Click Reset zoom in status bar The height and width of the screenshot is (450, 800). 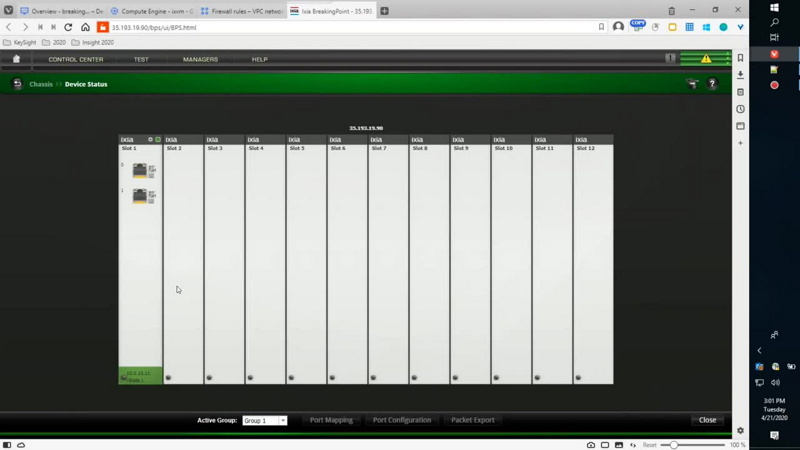click(649, 445)
